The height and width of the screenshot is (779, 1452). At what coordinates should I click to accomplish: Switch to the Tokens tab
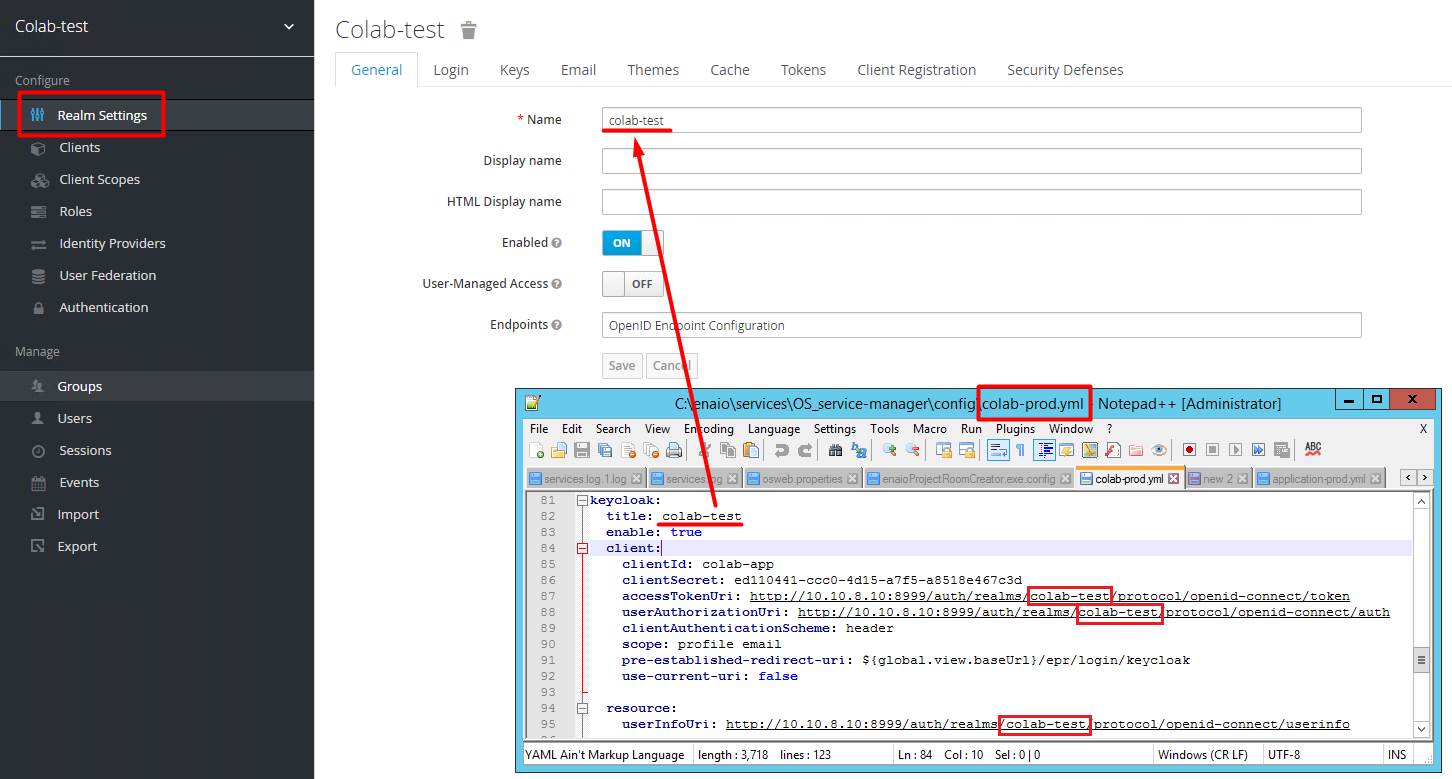[x=803, y=70]
